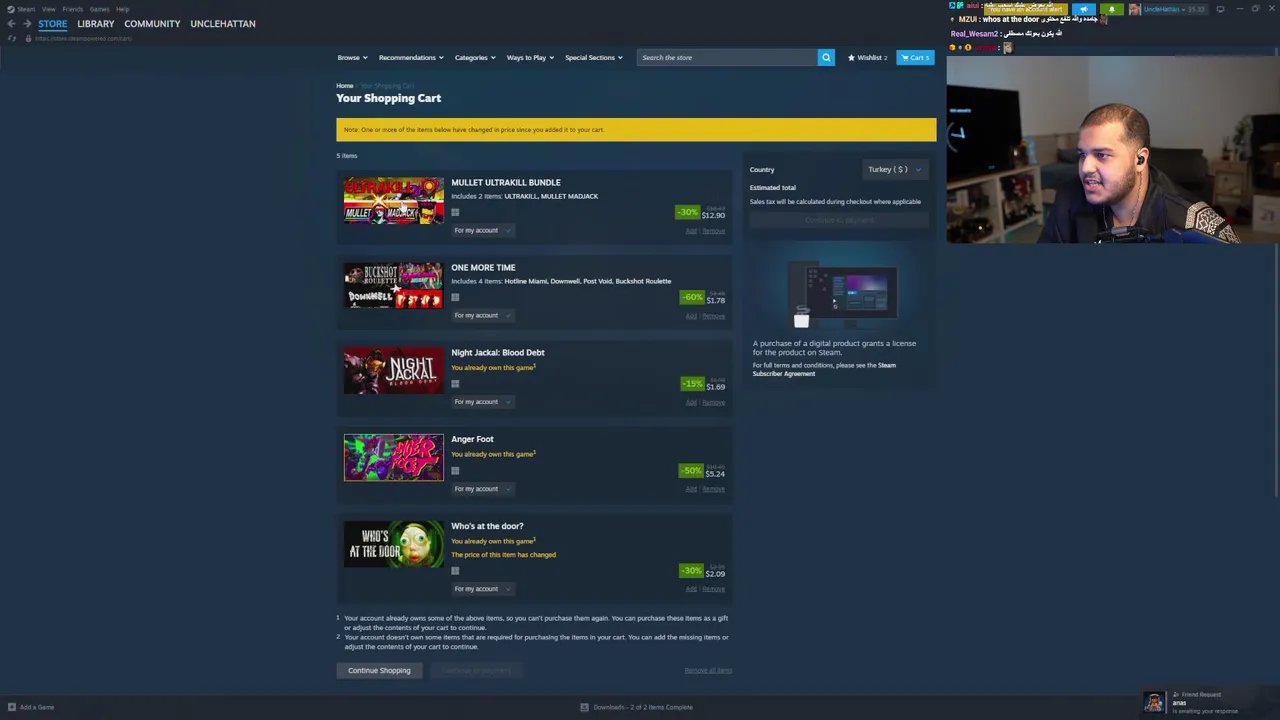
Task: Click the Downloads icon in bottom bar
Action: (x=584, y=707)
